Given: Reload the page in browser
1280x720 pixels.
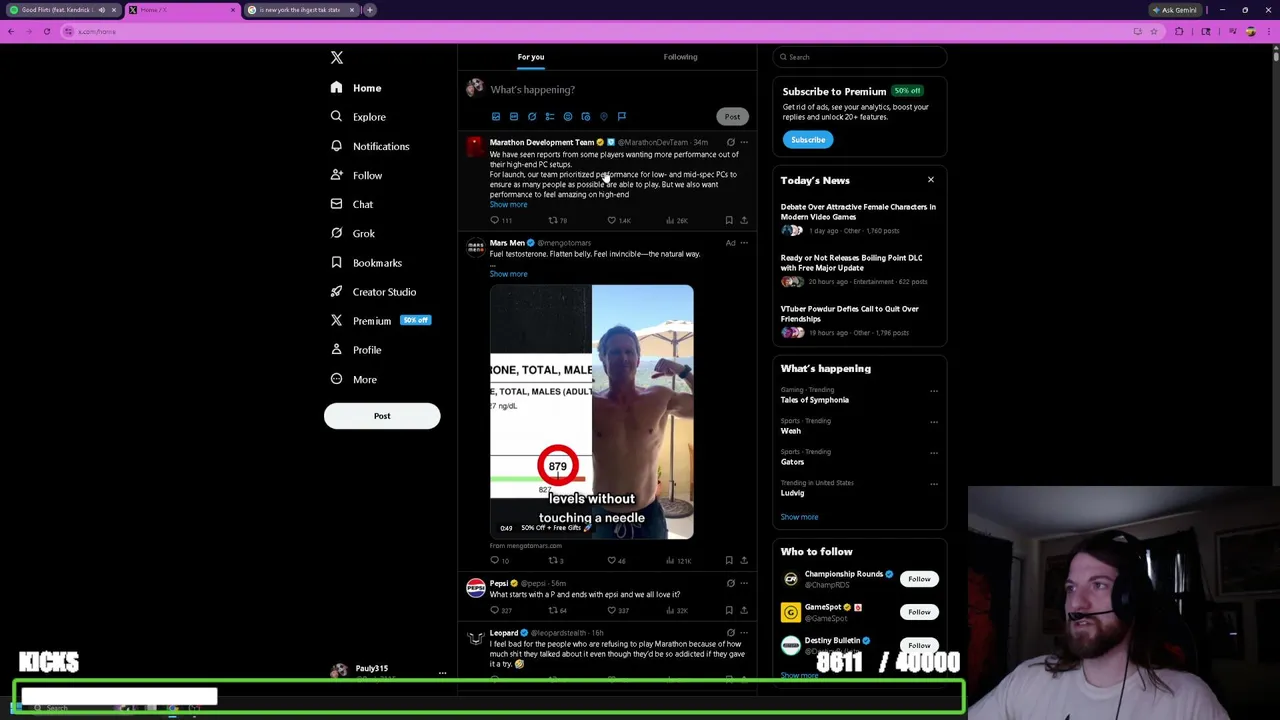Looking at the screenshot, I should click(46, 32).
